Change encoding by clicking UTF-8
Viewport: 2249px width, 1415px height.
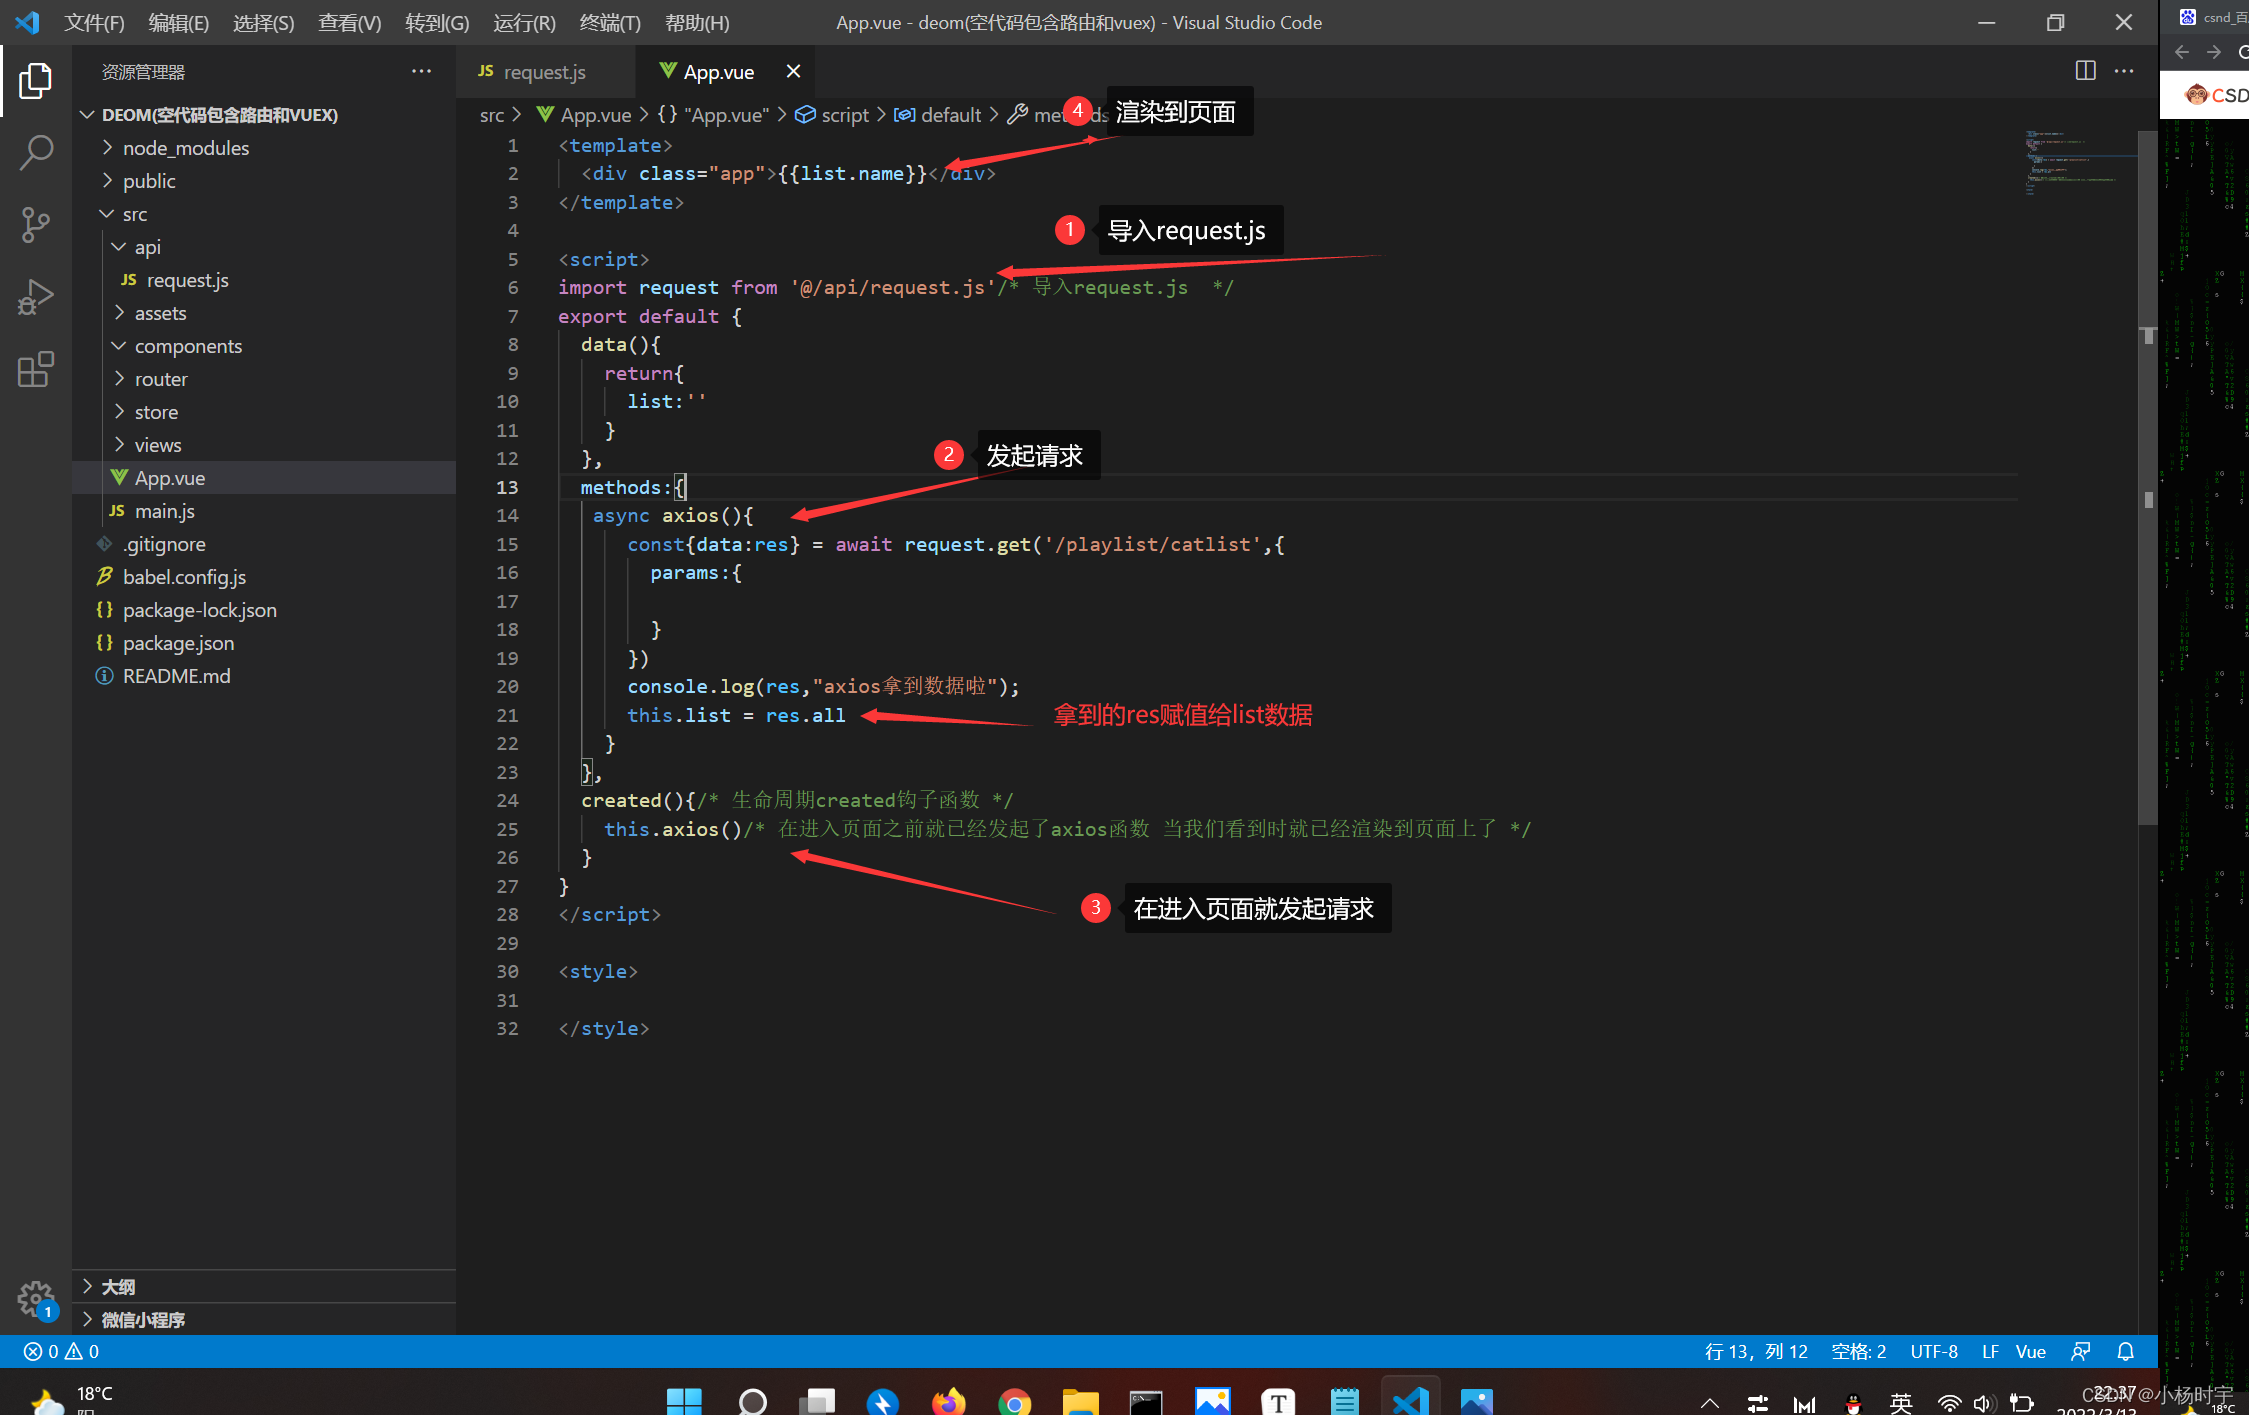tap(1933, 1351)
